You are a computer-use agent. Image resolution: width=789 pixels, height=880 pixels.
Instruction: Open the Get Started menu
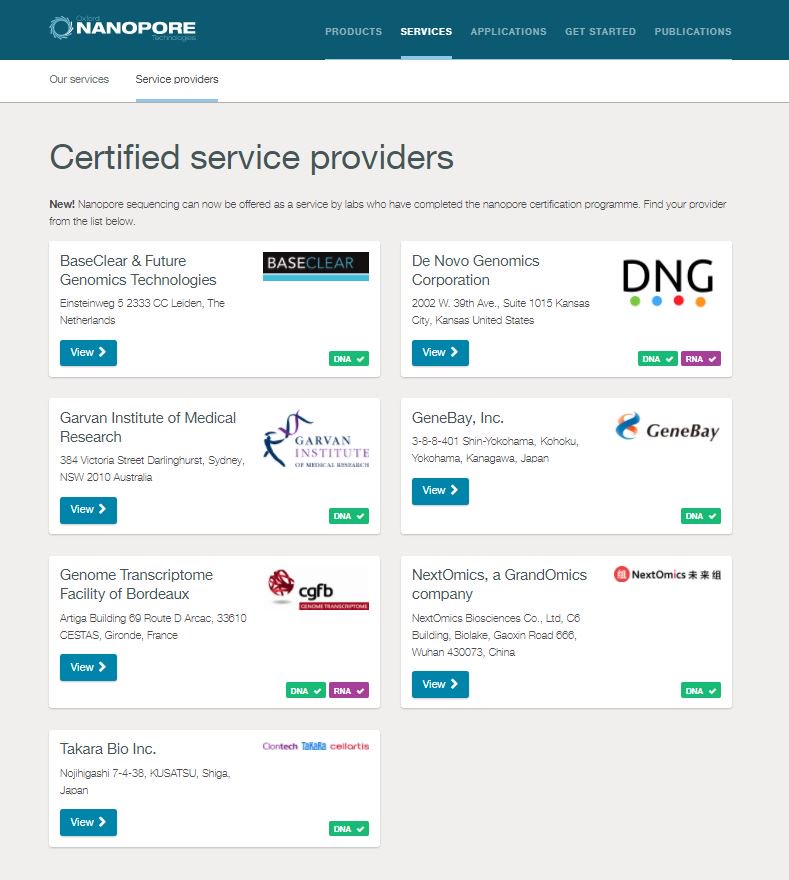(x=600, y=31)
